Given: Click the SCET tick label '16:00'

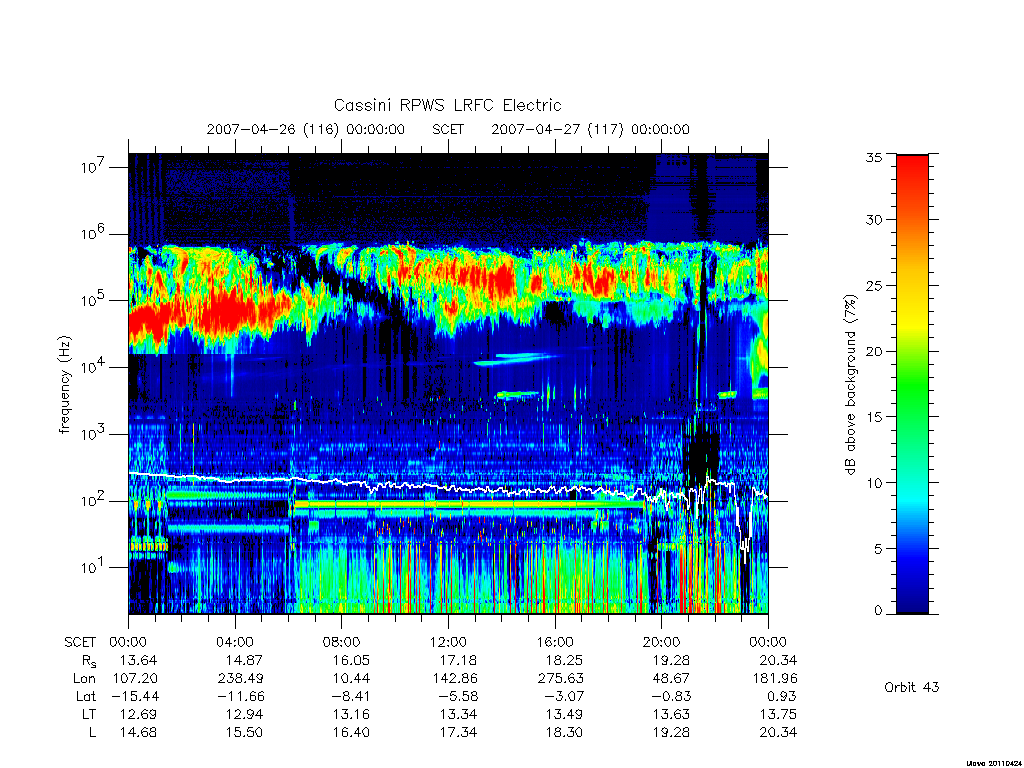Looking at the screenshot, I should point(555,642).
